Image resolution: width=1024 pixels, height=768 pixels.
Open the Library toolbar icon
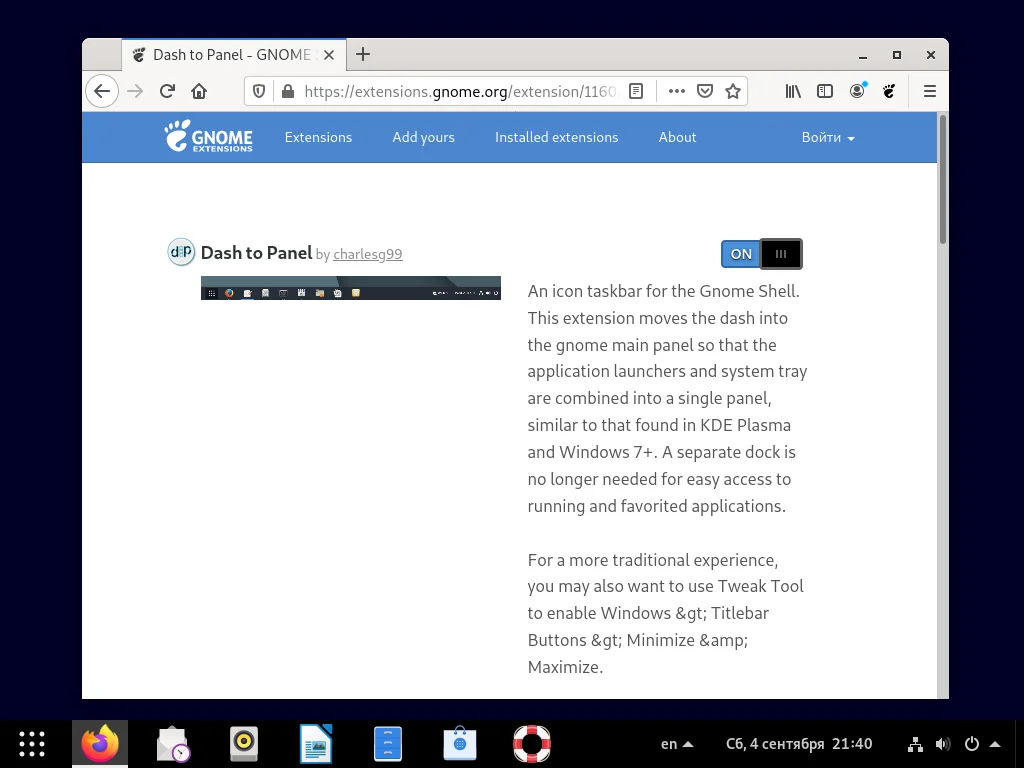coord(792,91)
